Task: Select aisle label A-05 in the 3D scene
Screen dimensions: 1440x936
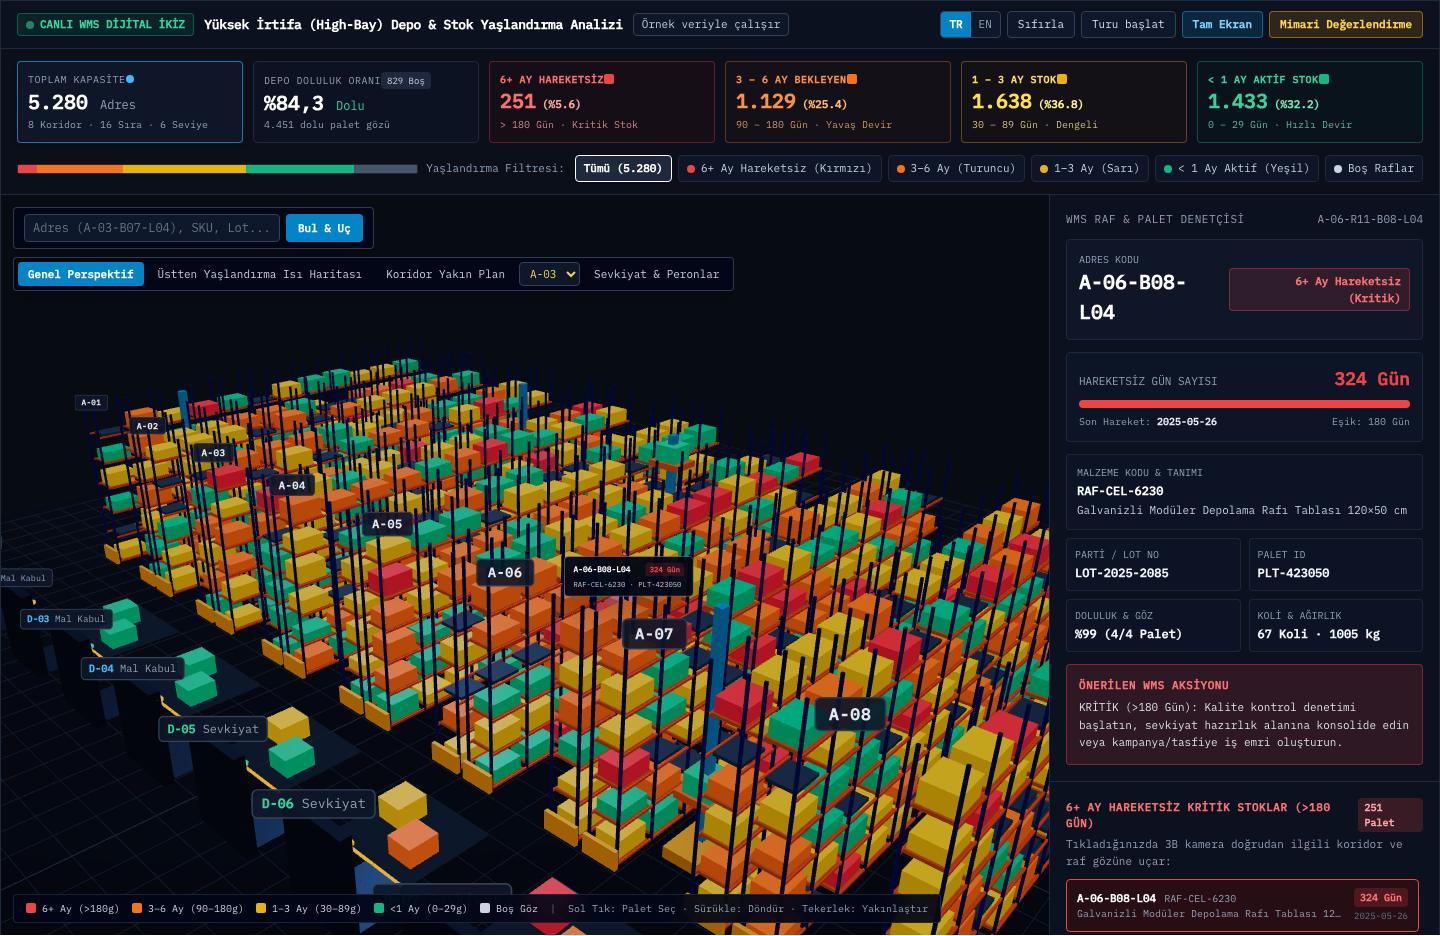Action: (387, 524)
